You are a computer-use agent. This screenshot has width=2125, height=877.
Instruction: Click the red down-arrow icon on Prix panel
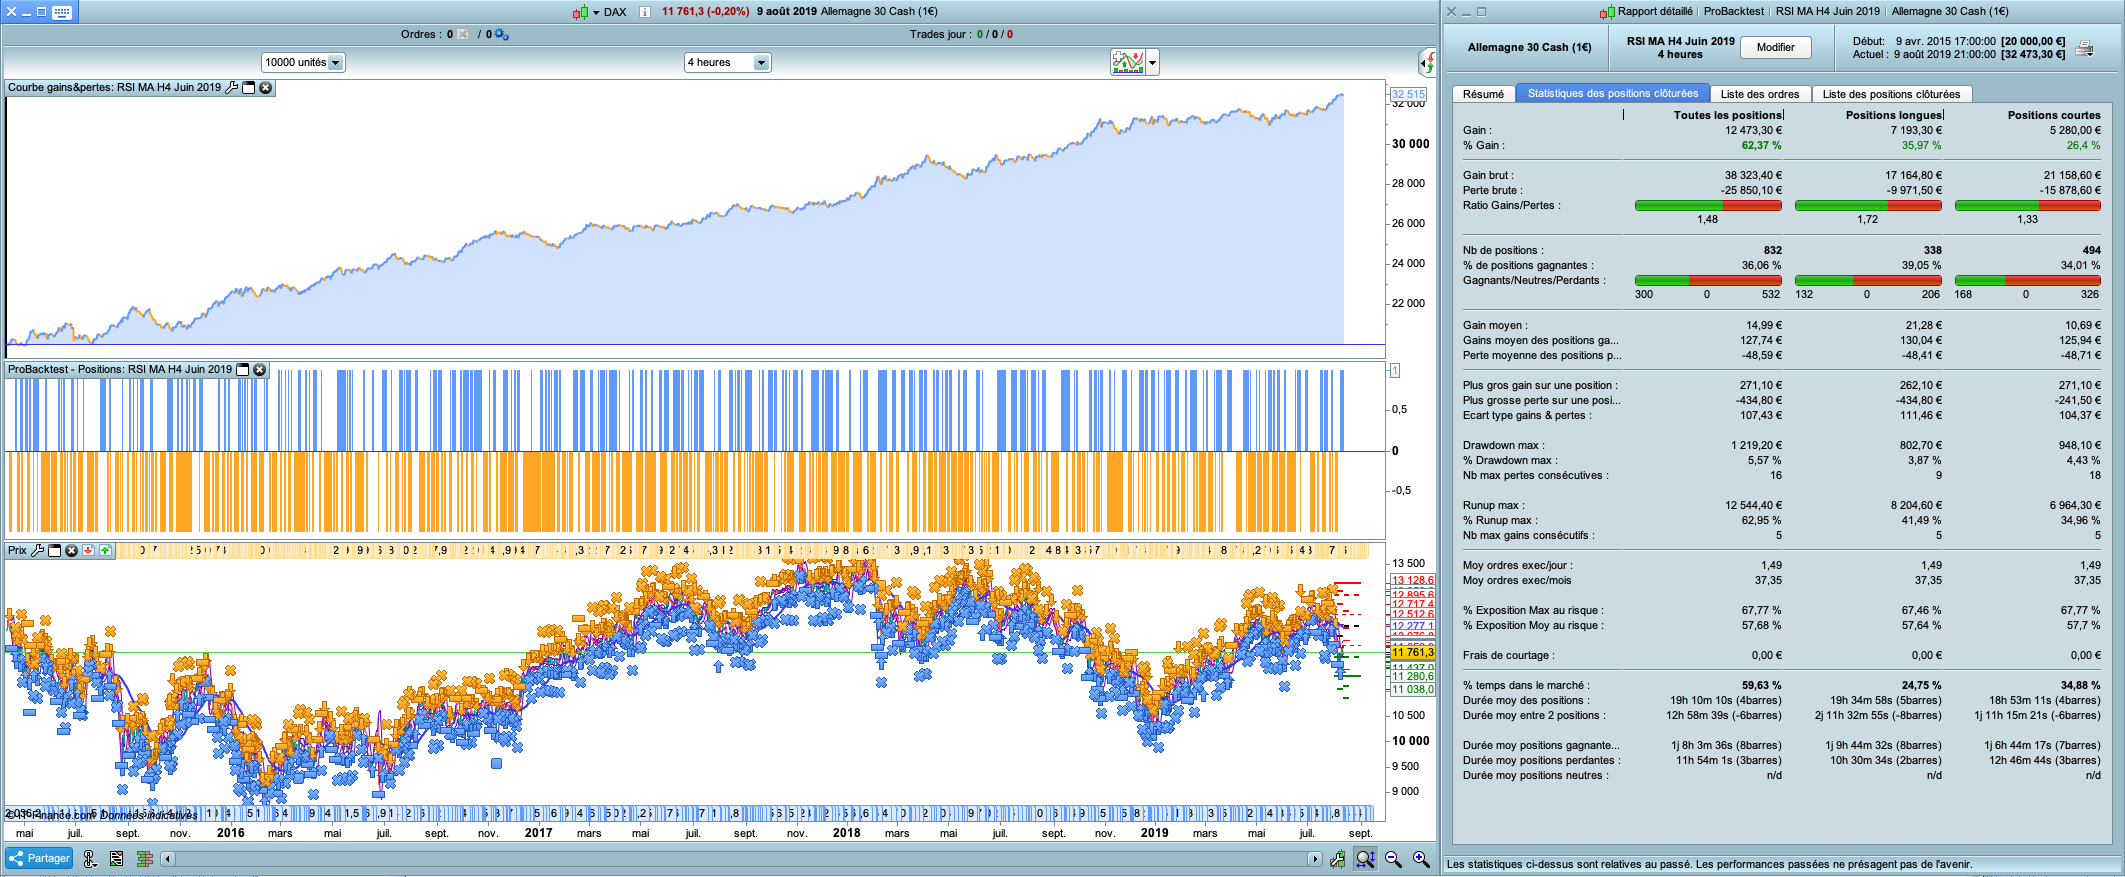[88, 551]
